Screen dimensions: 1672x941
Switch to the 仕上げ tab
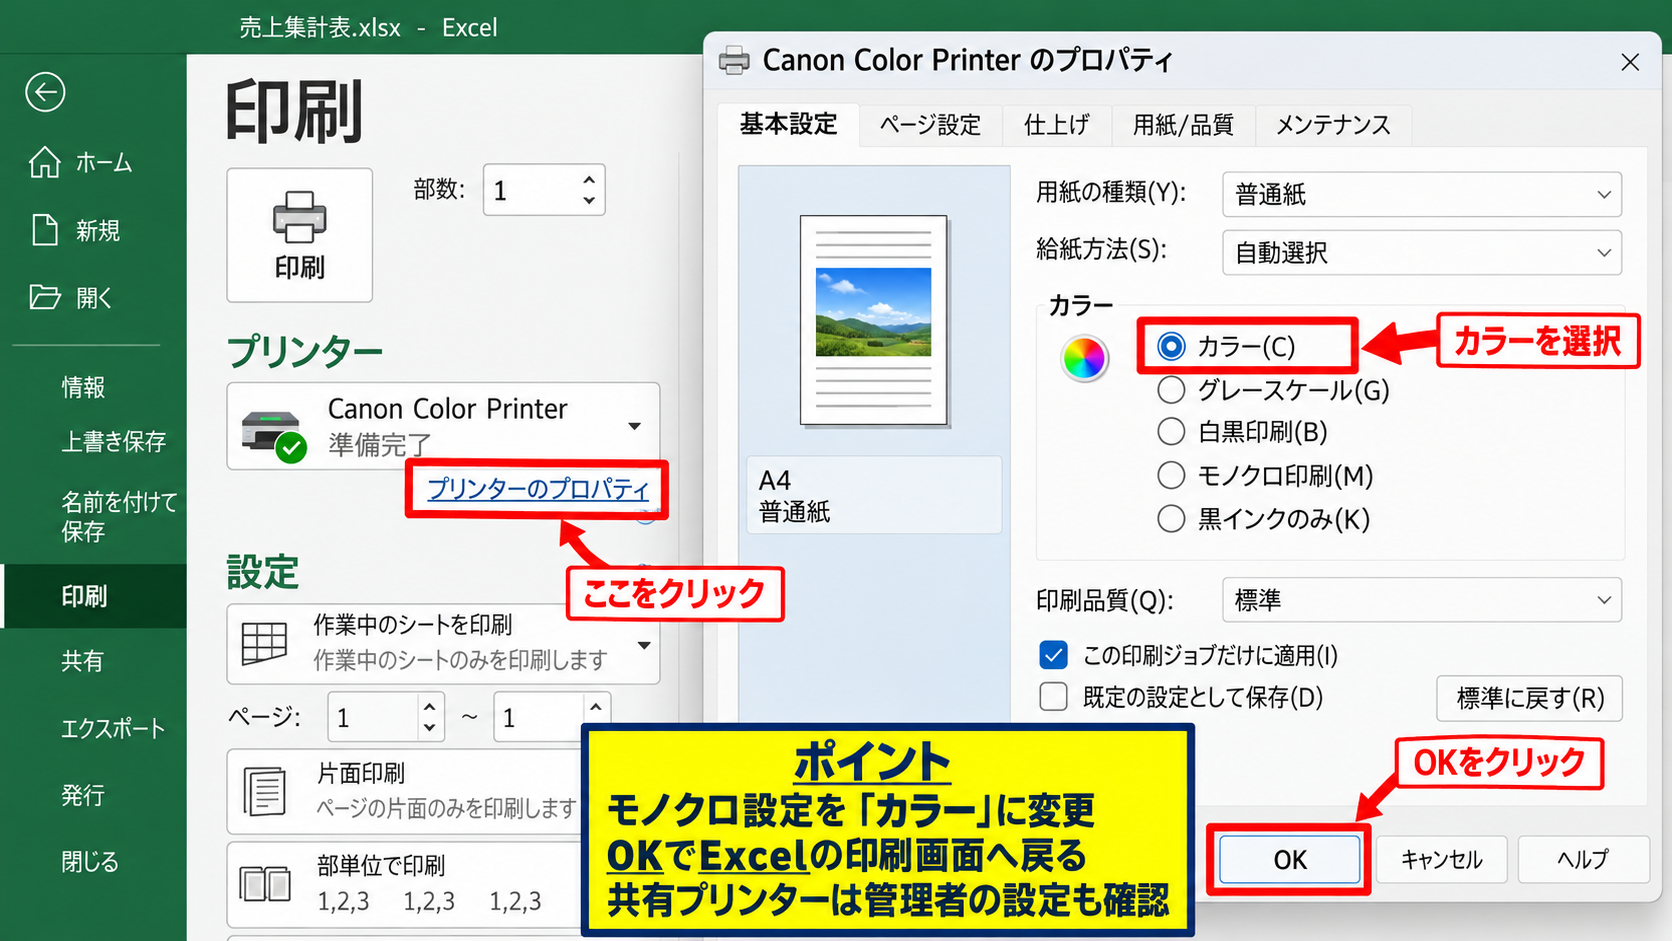1056,125
